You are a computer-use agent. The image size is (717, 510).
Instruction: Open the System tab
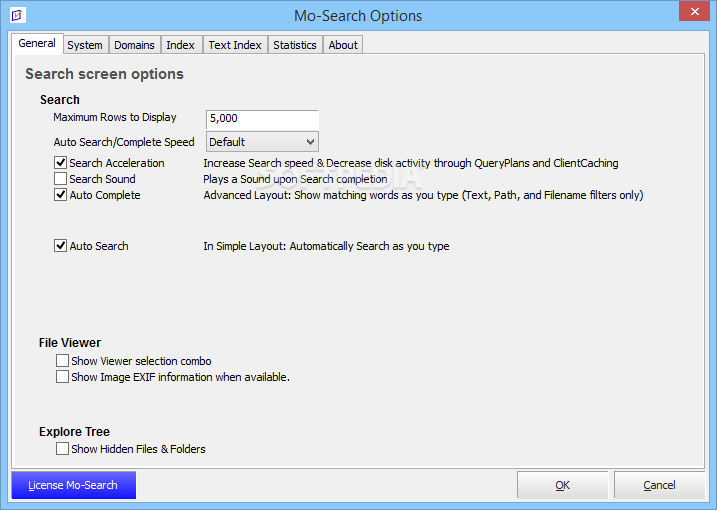(x=85, y=45)
